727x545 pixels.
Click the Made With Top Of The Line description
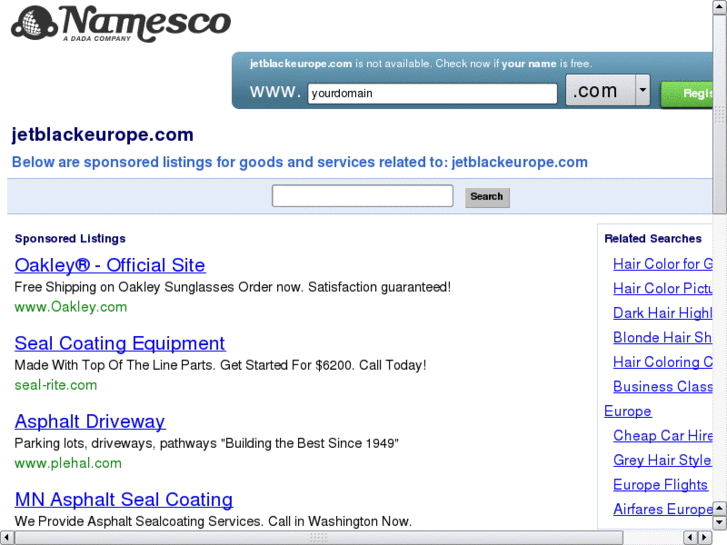point(220,365)
